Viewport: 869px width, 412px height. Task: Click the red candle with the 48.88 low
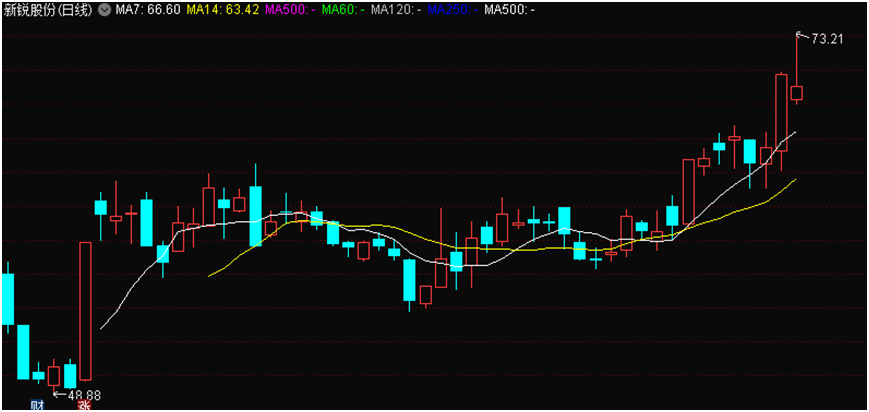[x=54, y=376]
